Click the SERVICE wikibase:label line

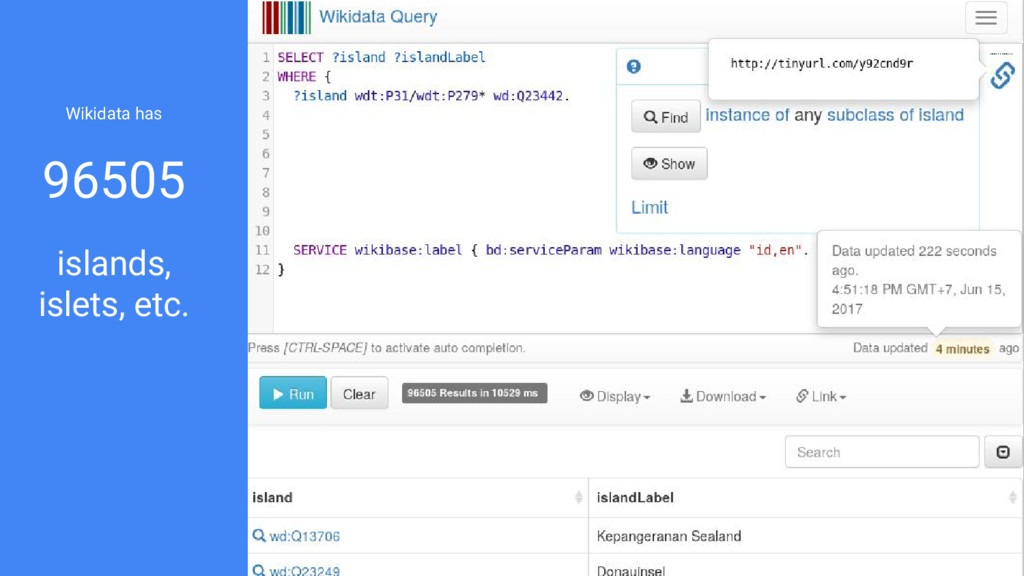pyautogui.click(x=551, y=250)
